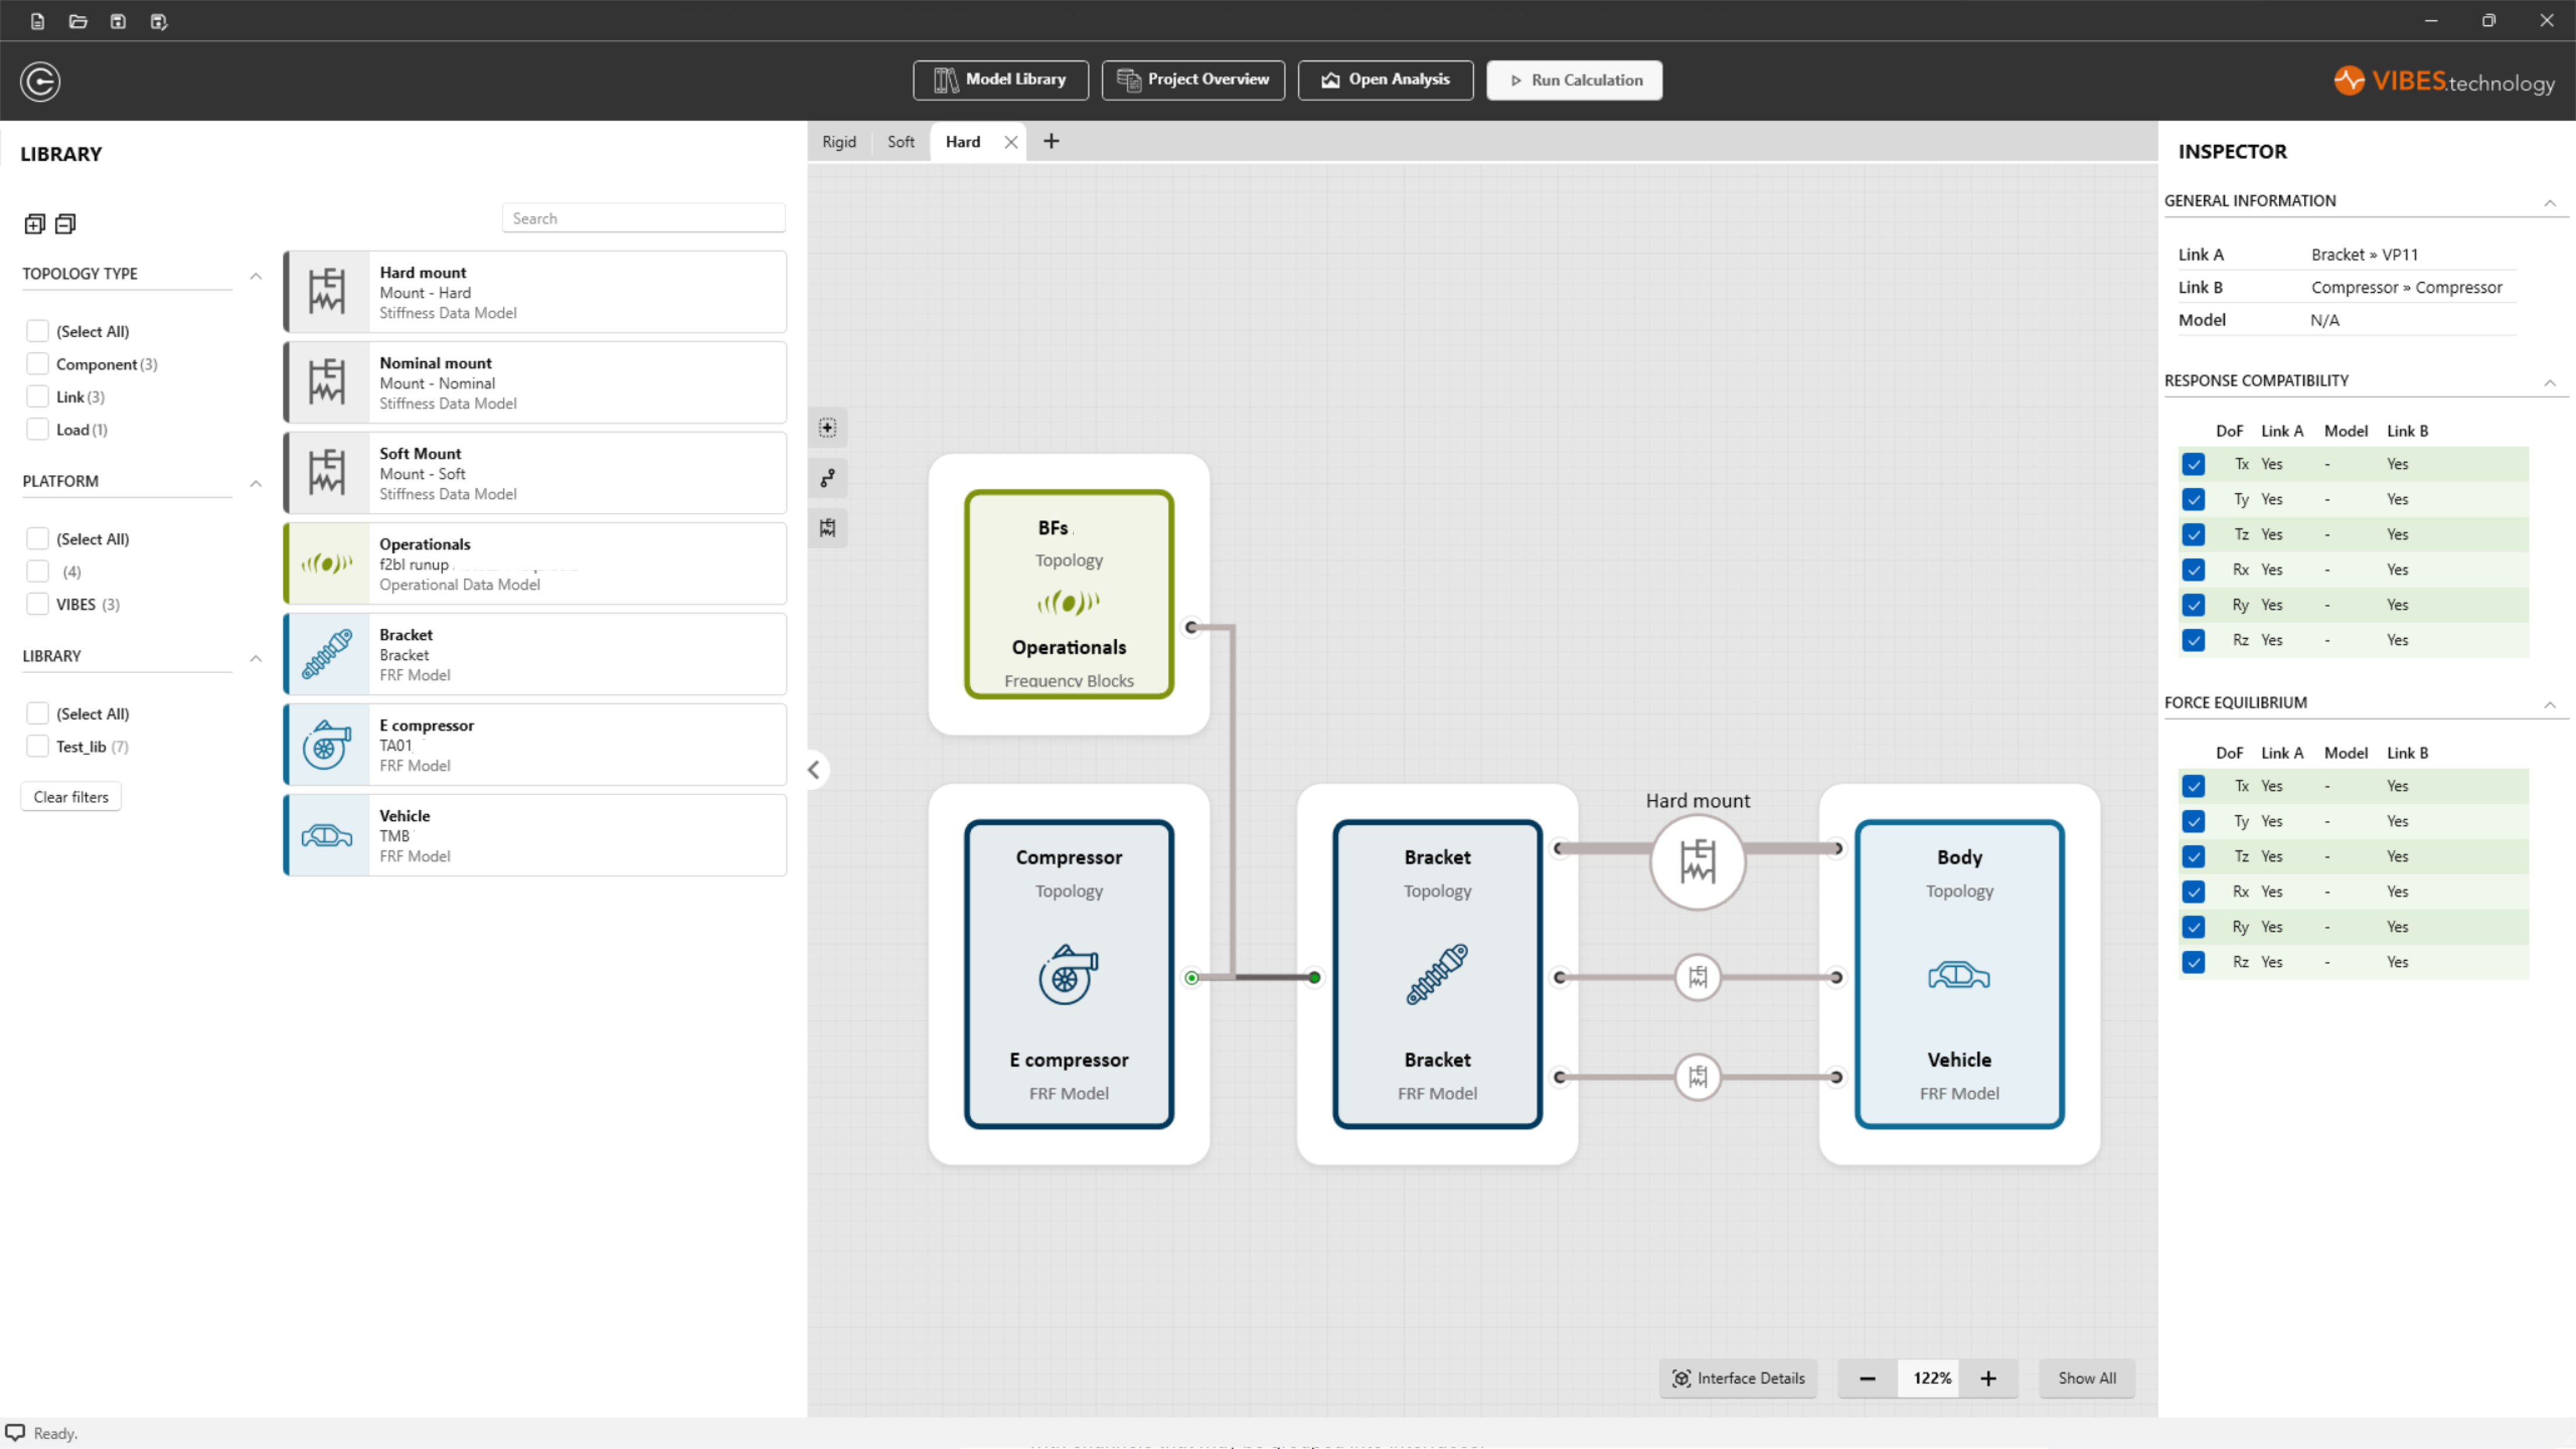Uncheck Ty in Force Equilibrium

coord(2193,821)
